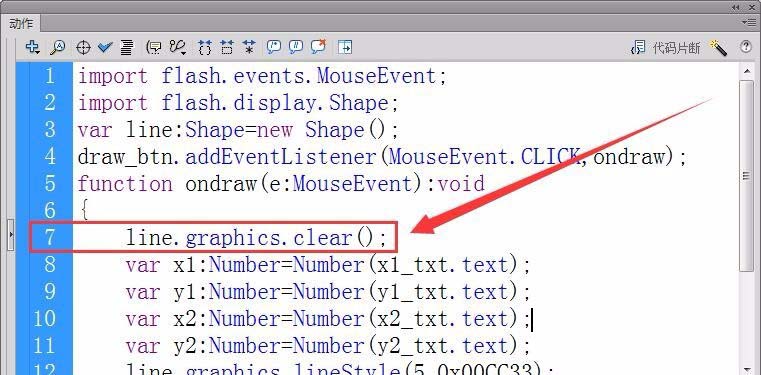761x375 pixels.
Task: Click the opening brace on line 6
Action: [x=84, y=211]
